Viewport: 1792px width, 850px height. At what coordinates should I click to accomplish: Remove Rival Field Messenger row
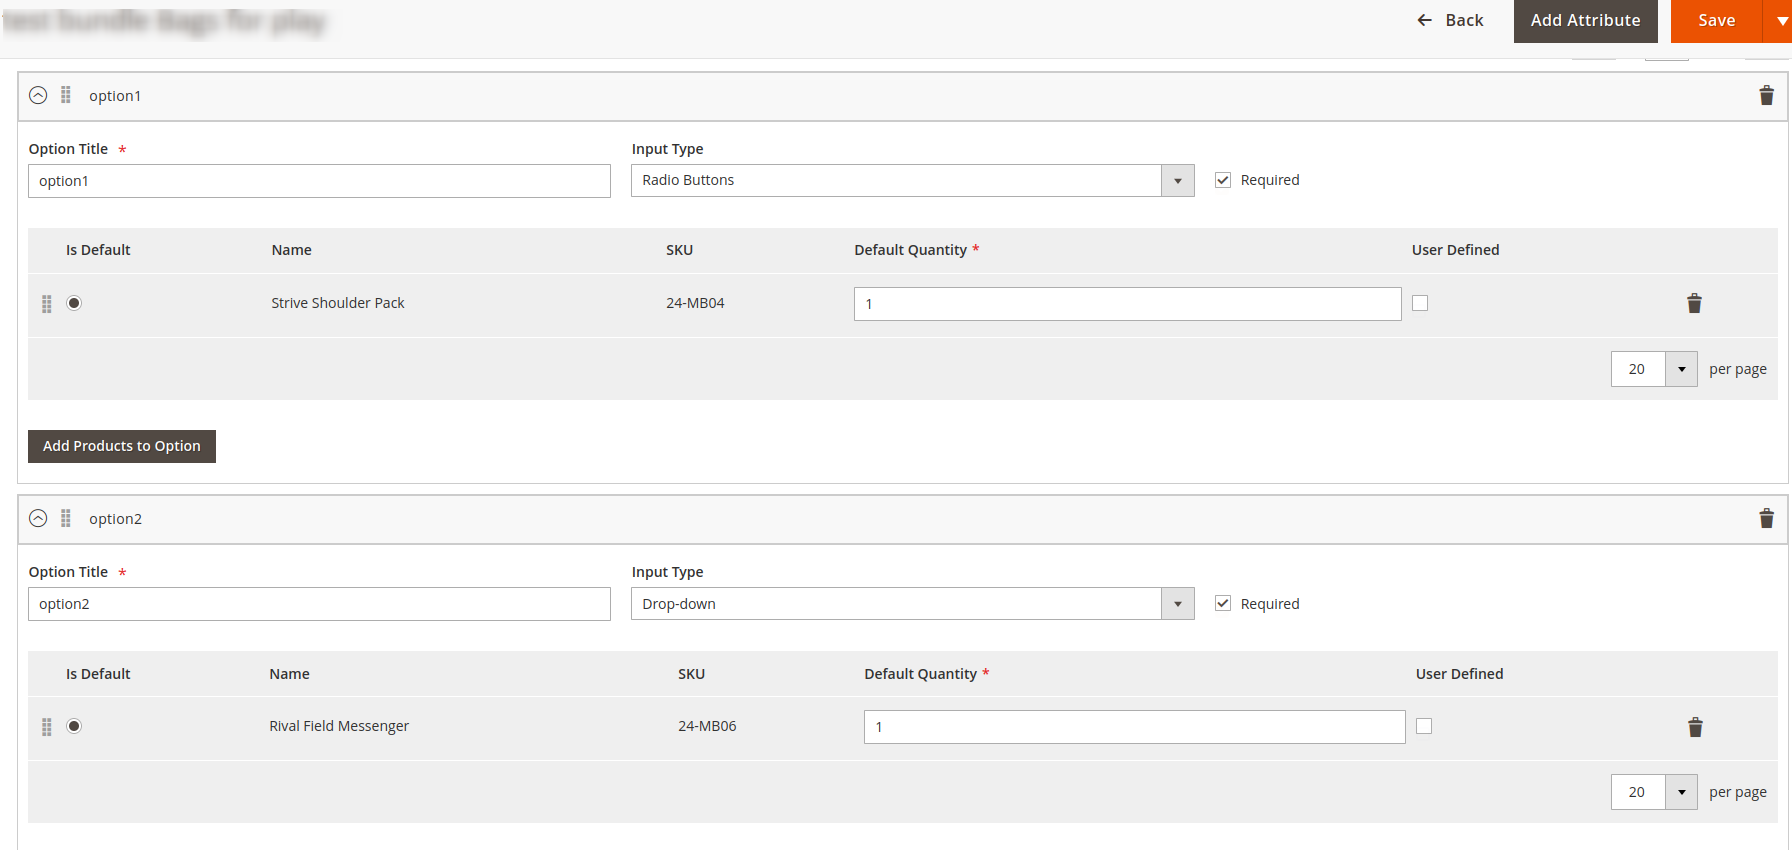click(x=1695, y=727)
